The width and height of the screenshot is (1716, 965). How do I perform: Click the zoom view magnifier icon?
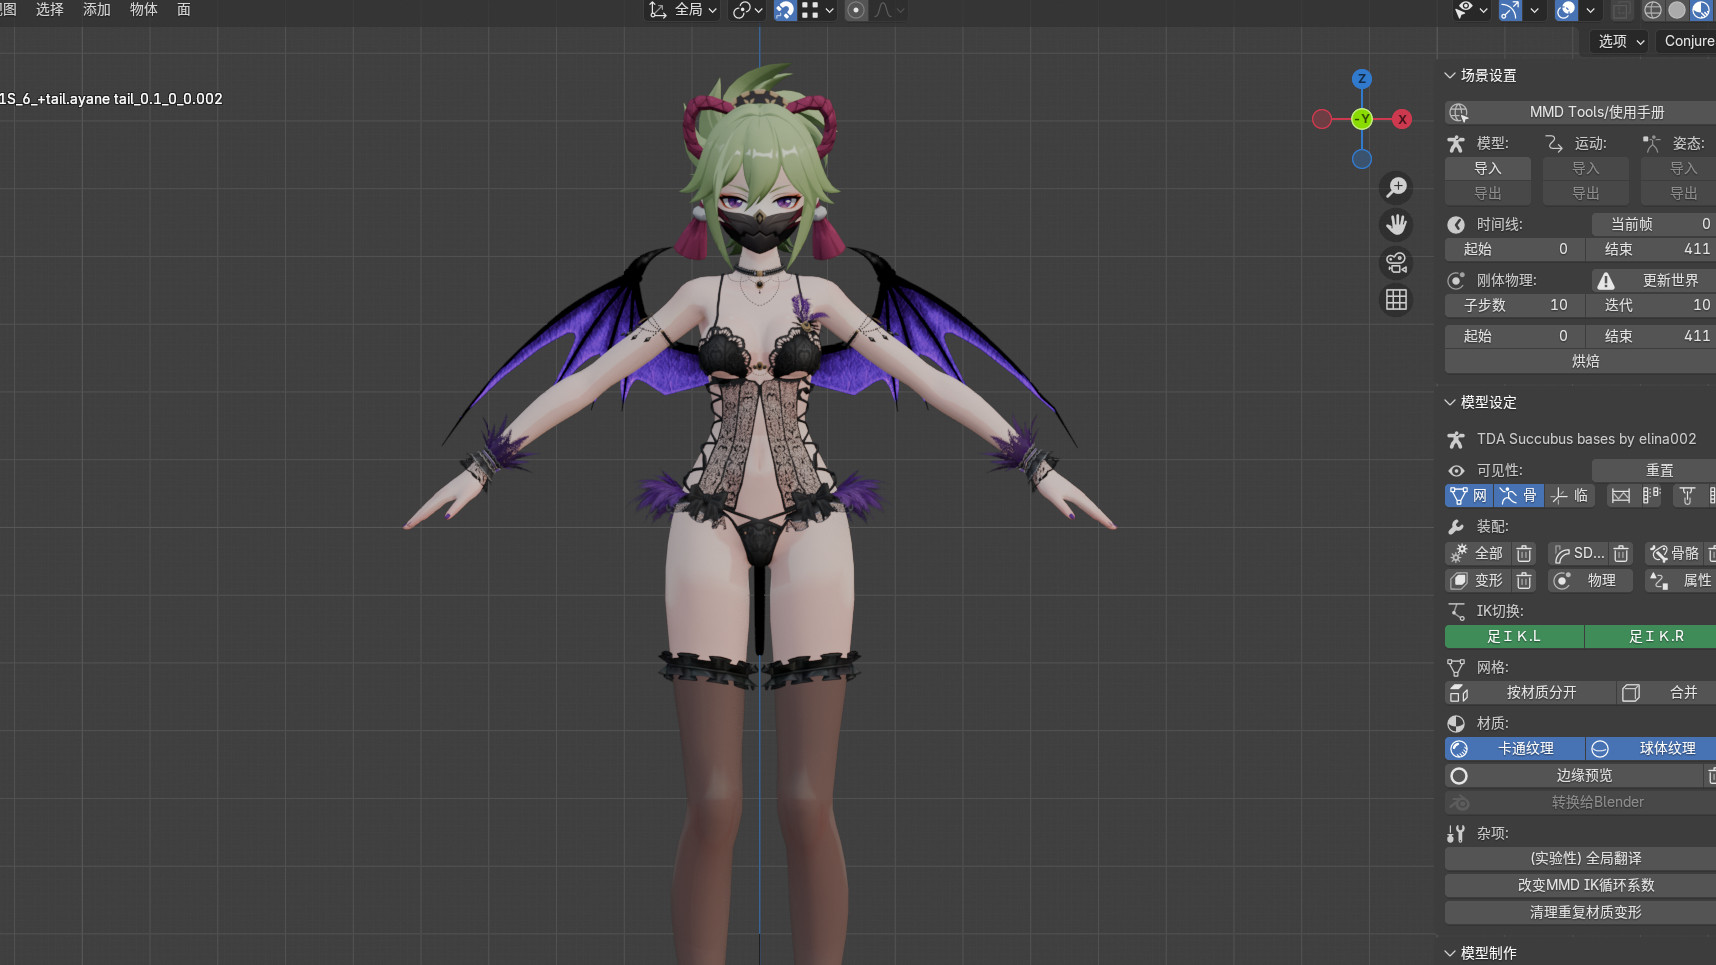click(1396, 187)
